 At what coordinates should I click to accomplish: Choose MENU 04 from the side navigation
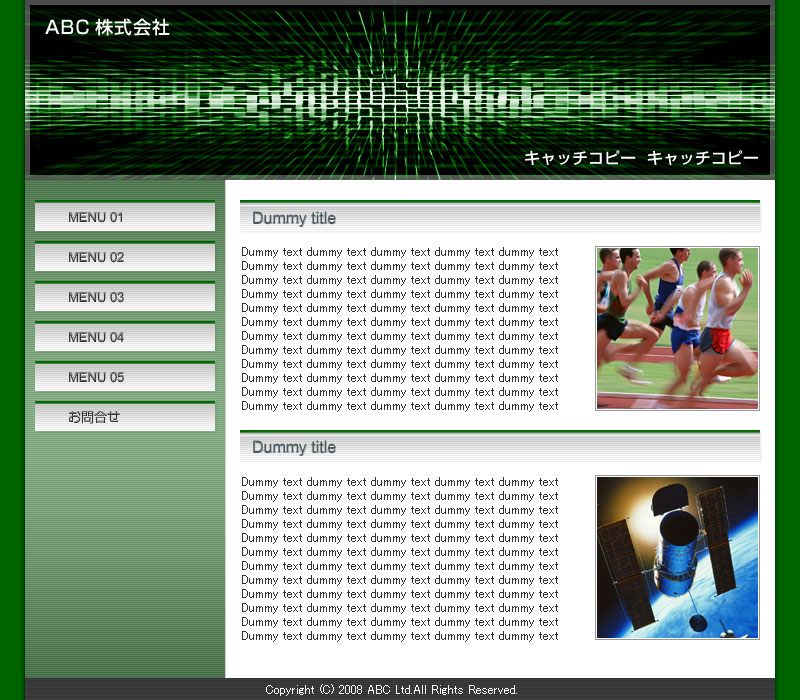124,337
